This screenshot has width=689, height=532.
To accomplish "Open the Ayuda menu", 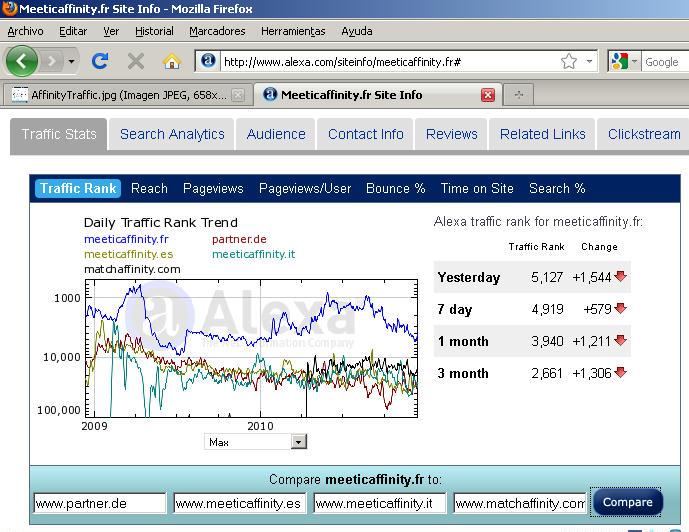I will tap(357, 31).
